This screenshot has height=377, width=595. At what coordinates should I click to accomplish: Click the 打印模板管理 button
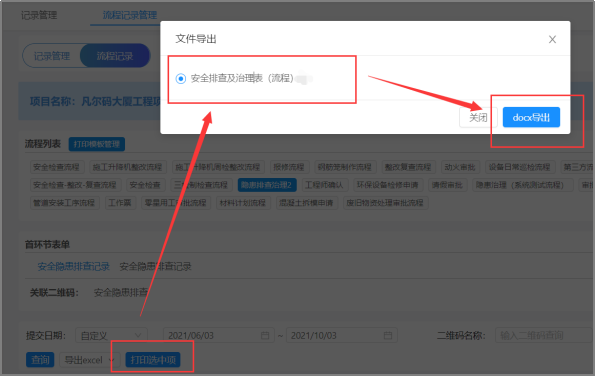(x=96, y=144)
